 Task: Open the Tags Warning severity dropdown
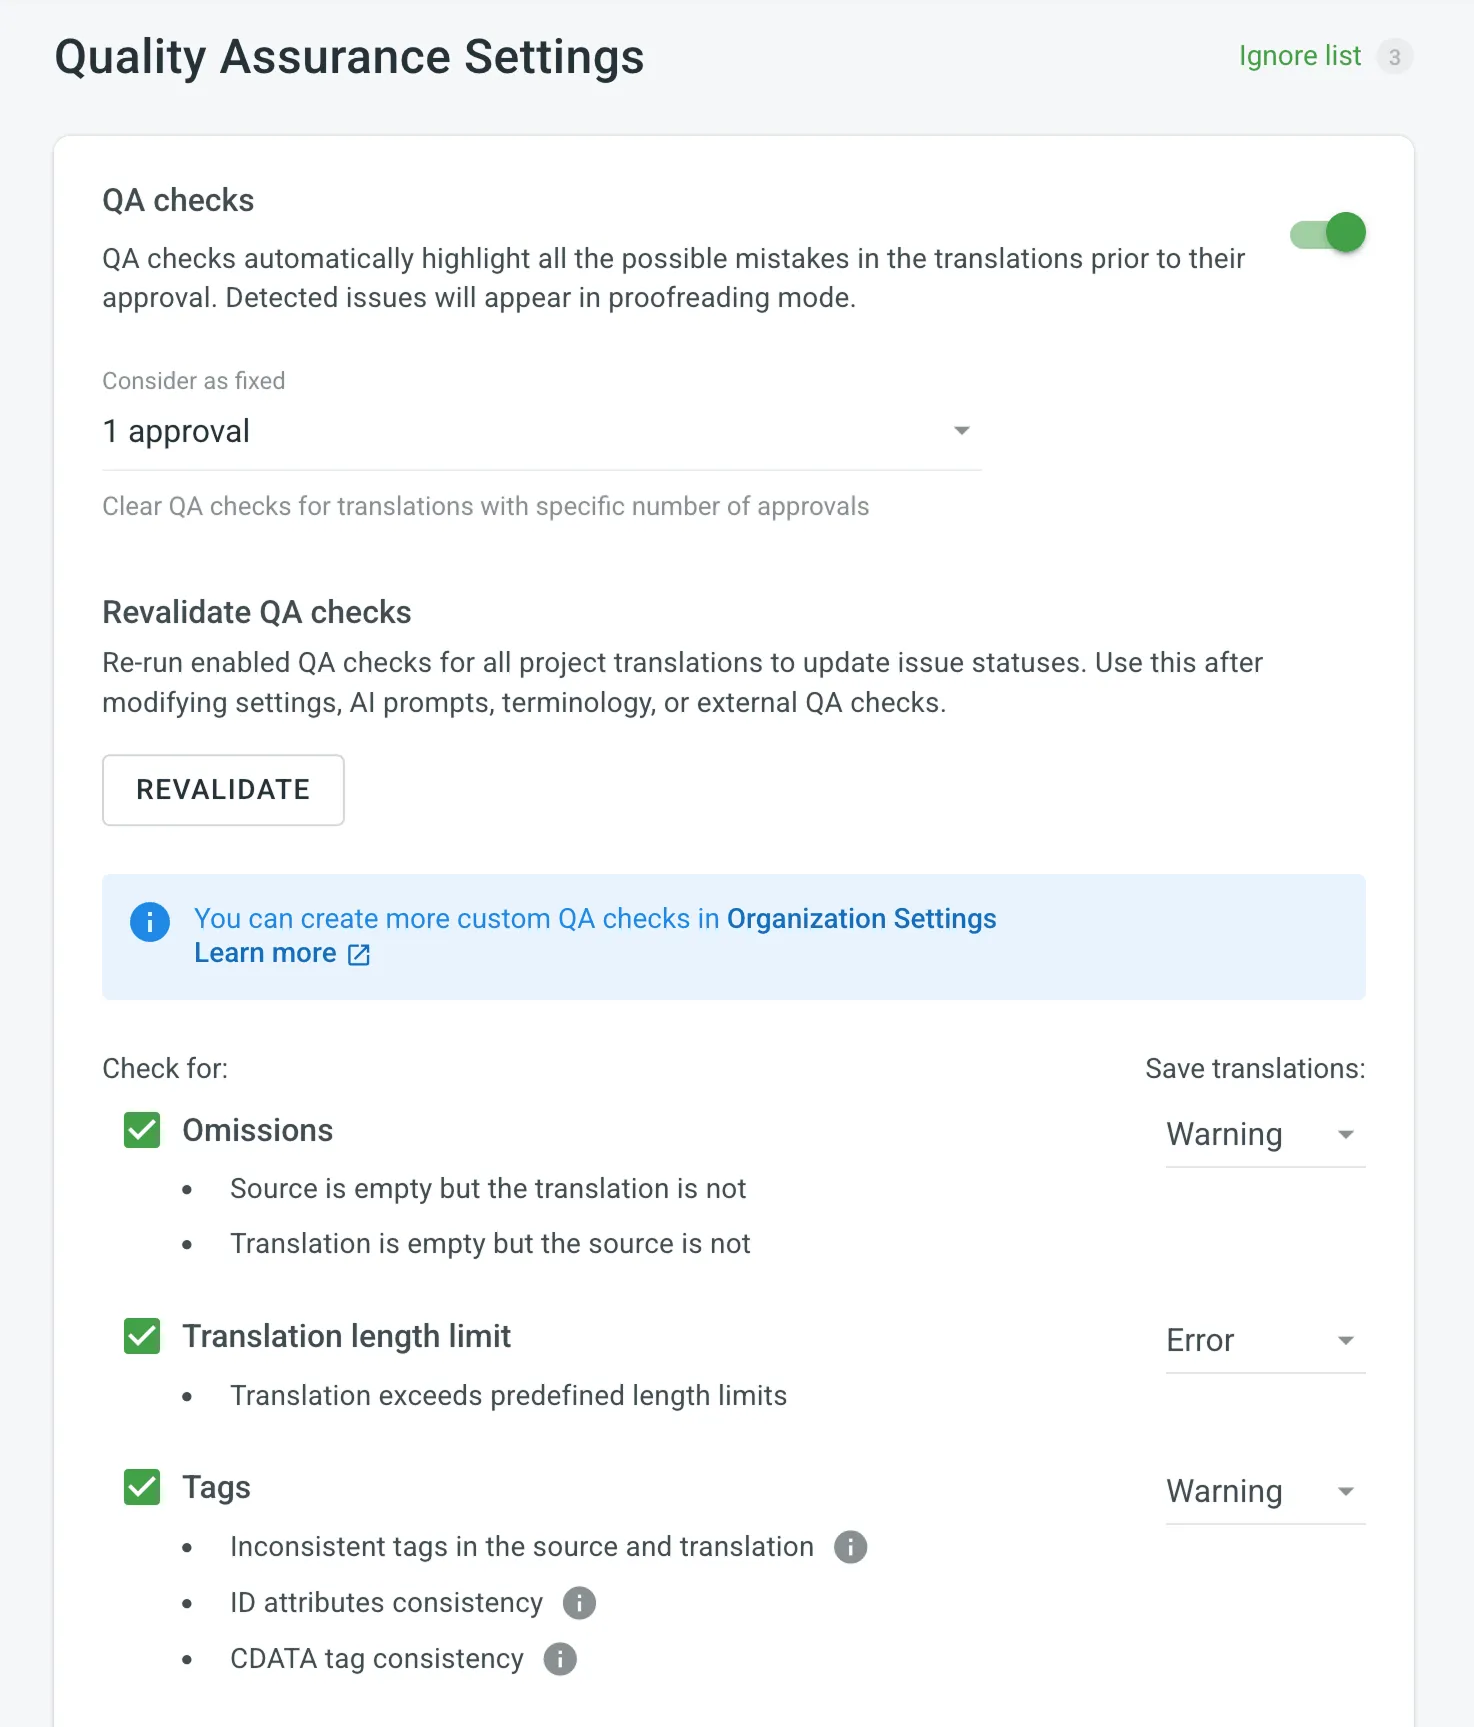1264,1492
